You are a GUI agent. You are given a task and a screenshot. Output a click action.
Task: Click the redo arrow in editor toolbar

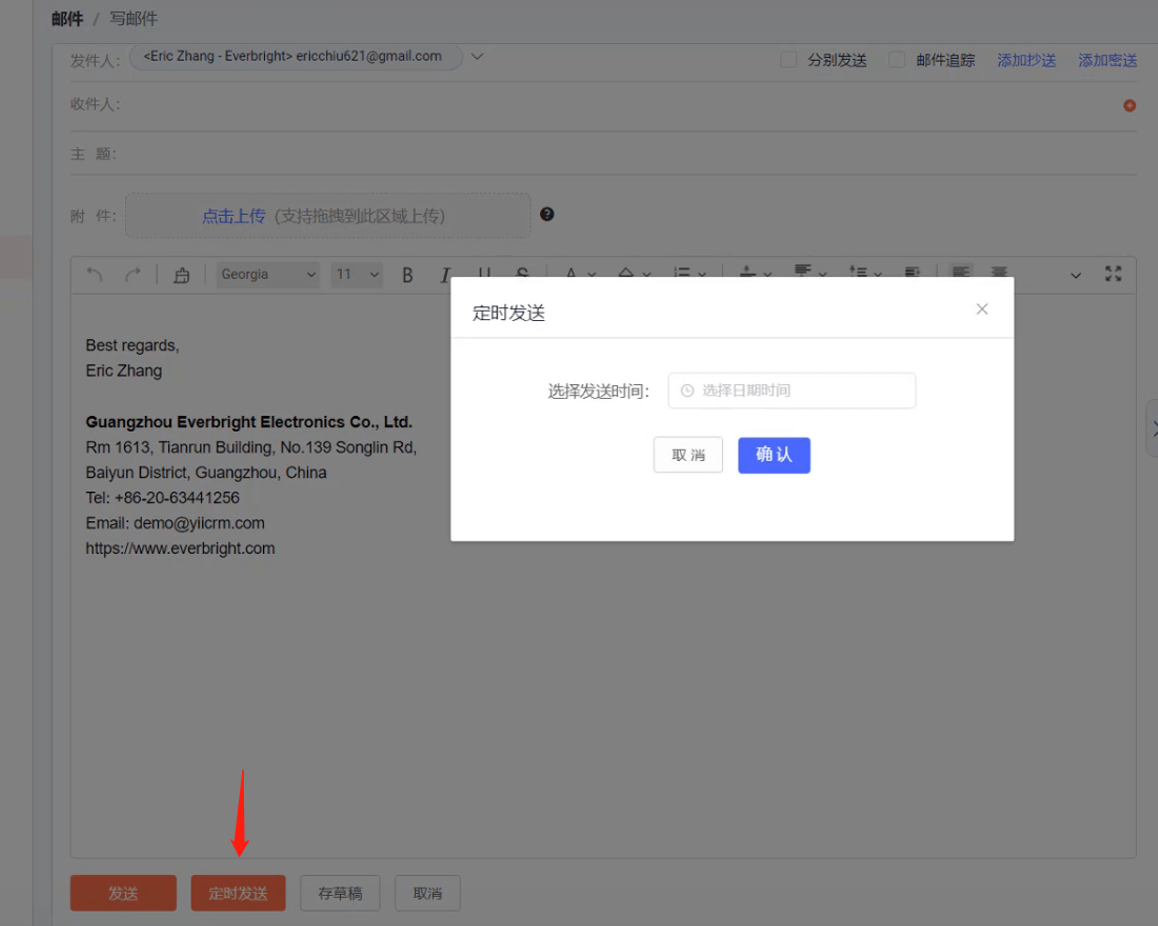(133, 275)
